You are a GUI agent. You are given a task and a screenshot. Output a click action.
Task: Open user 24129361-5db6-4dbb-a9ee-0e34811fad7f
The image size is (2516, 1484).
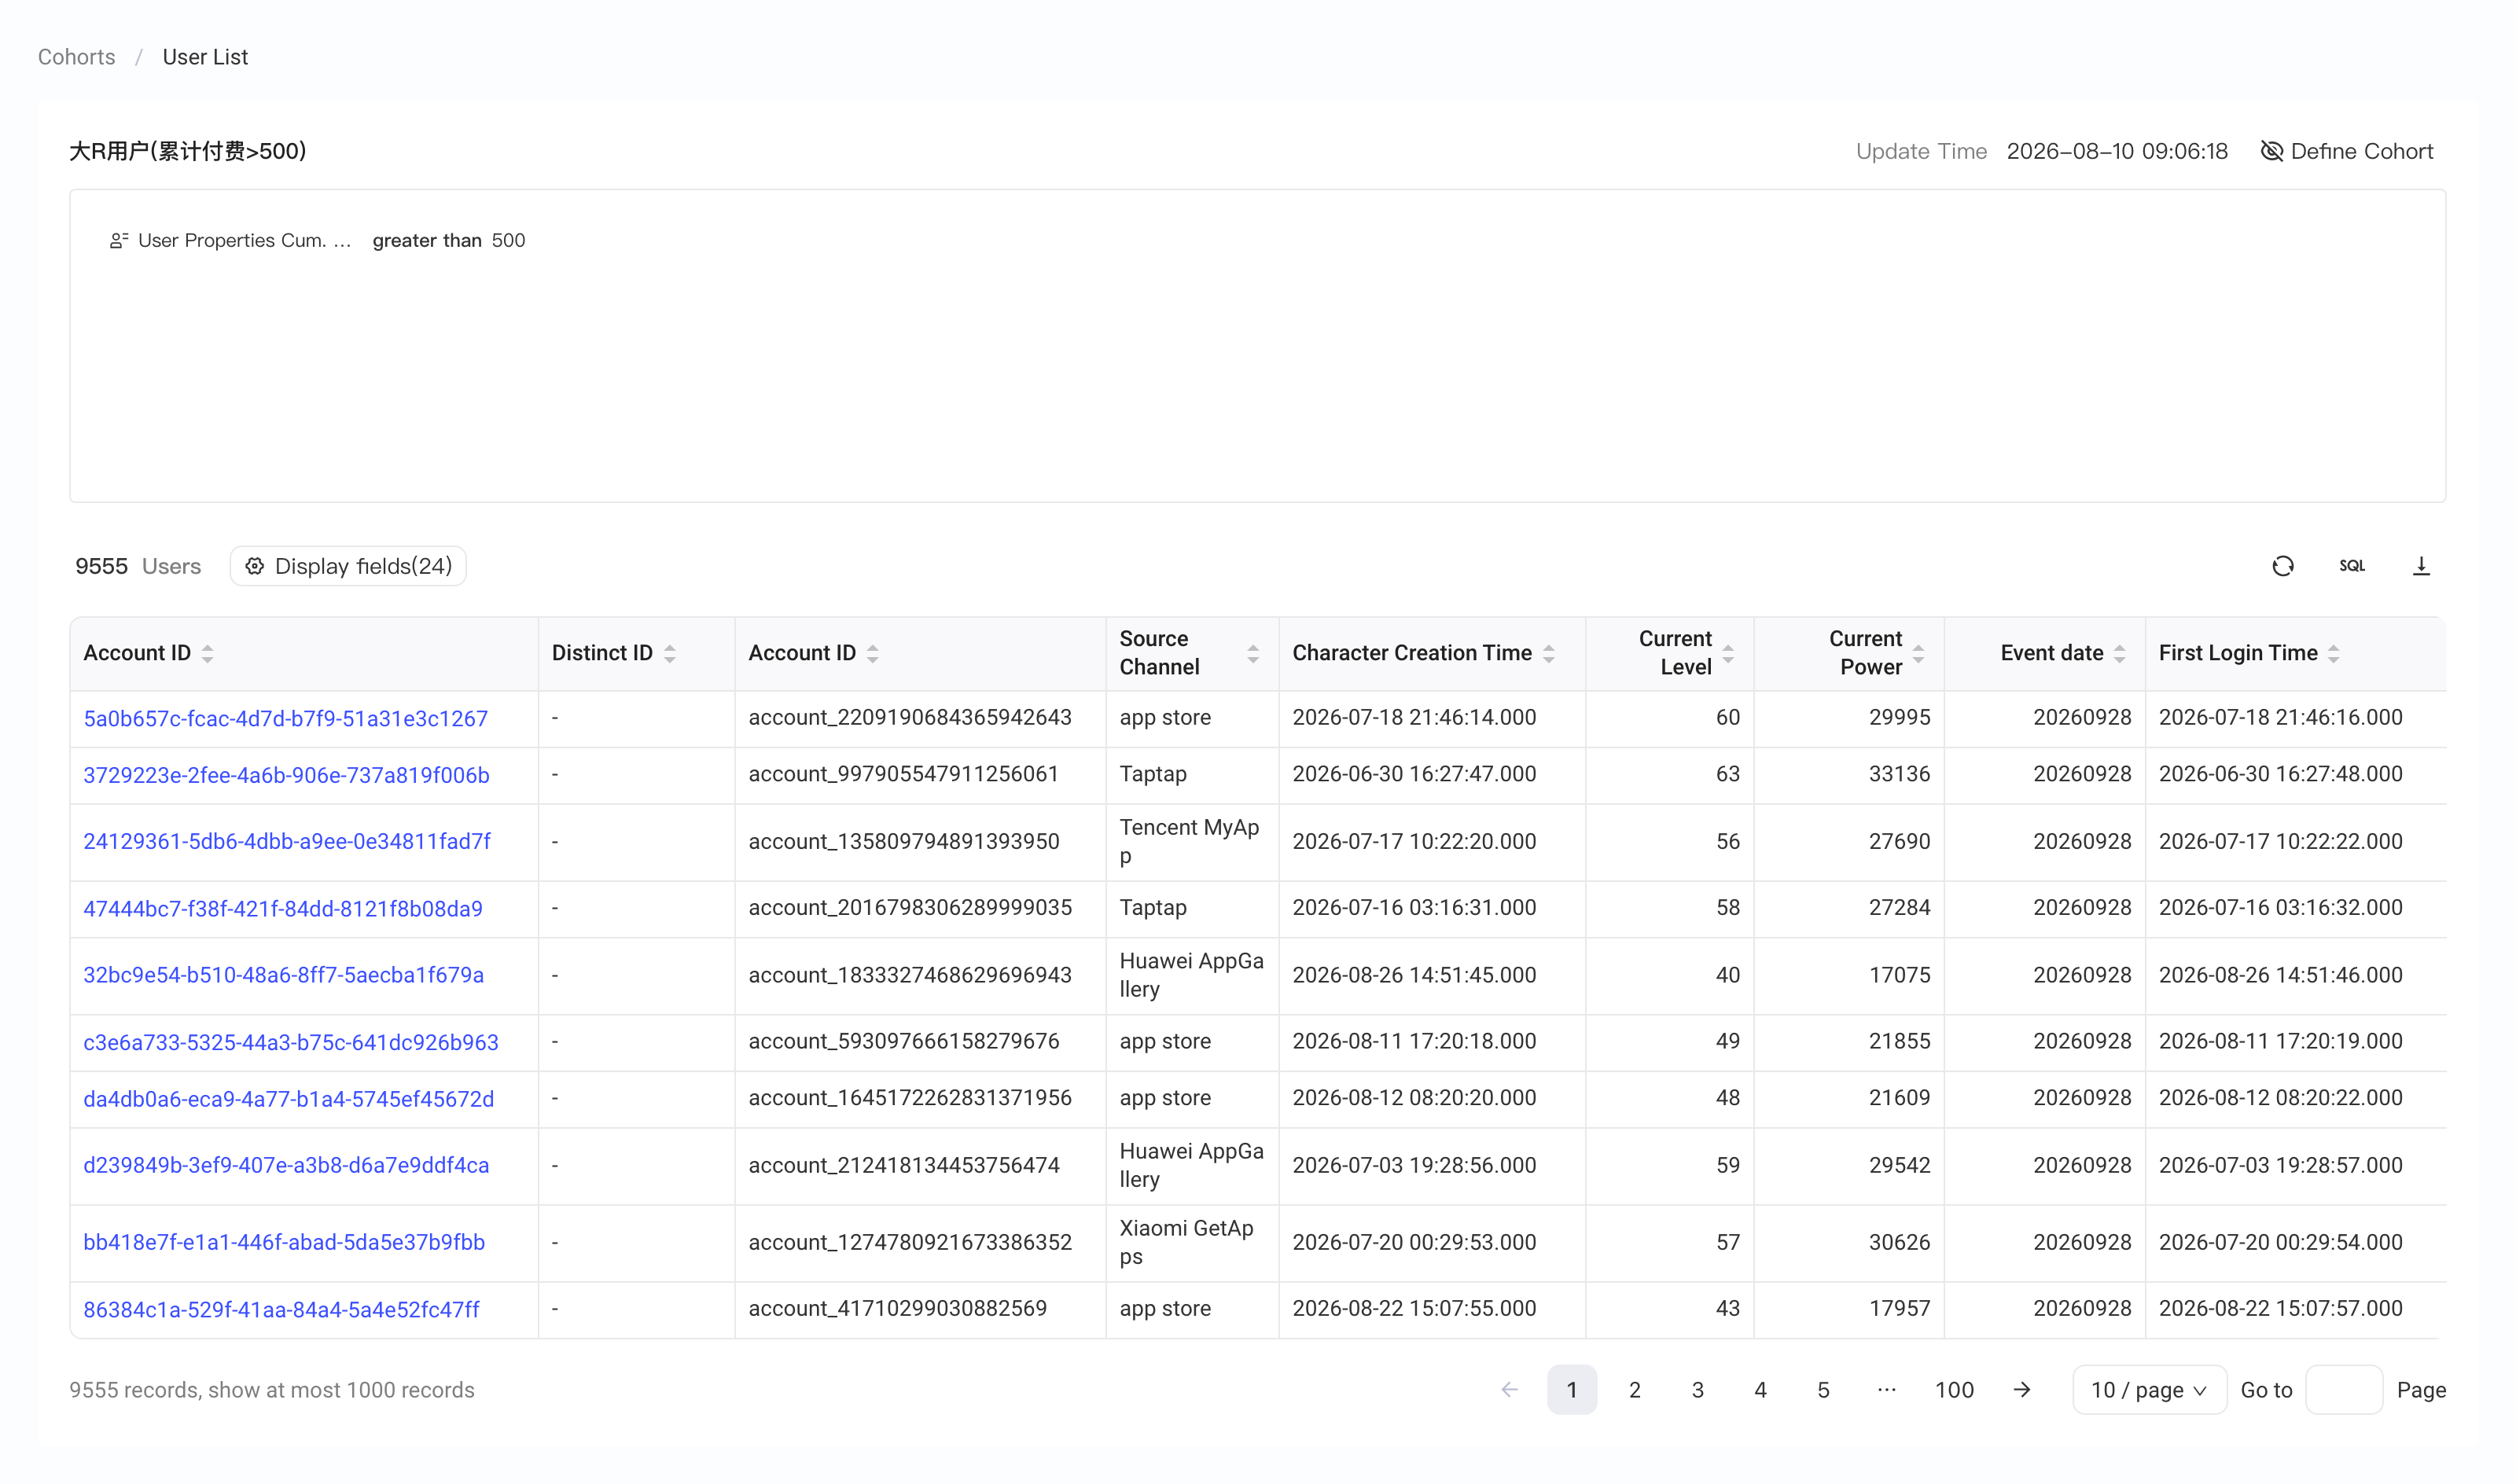(287, 841)
